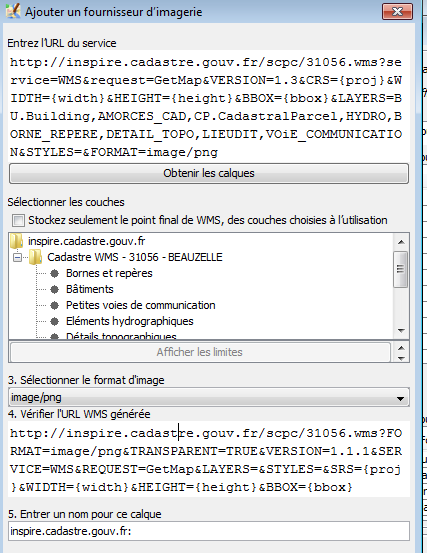Click the layer list scroll up arrow
The image size is (427, 553).
pos(401,242)
